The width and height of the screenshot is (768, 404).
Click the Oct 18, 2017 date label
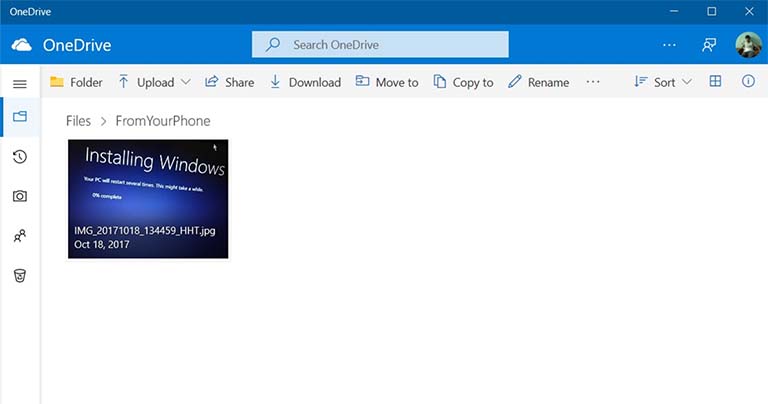[x=102, y=244]
